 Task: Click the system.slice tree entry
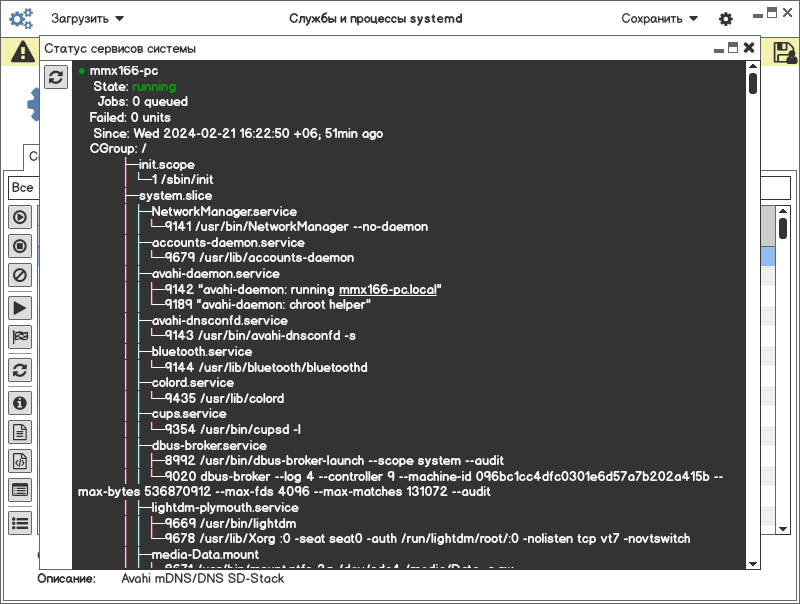tap(176, 196)
